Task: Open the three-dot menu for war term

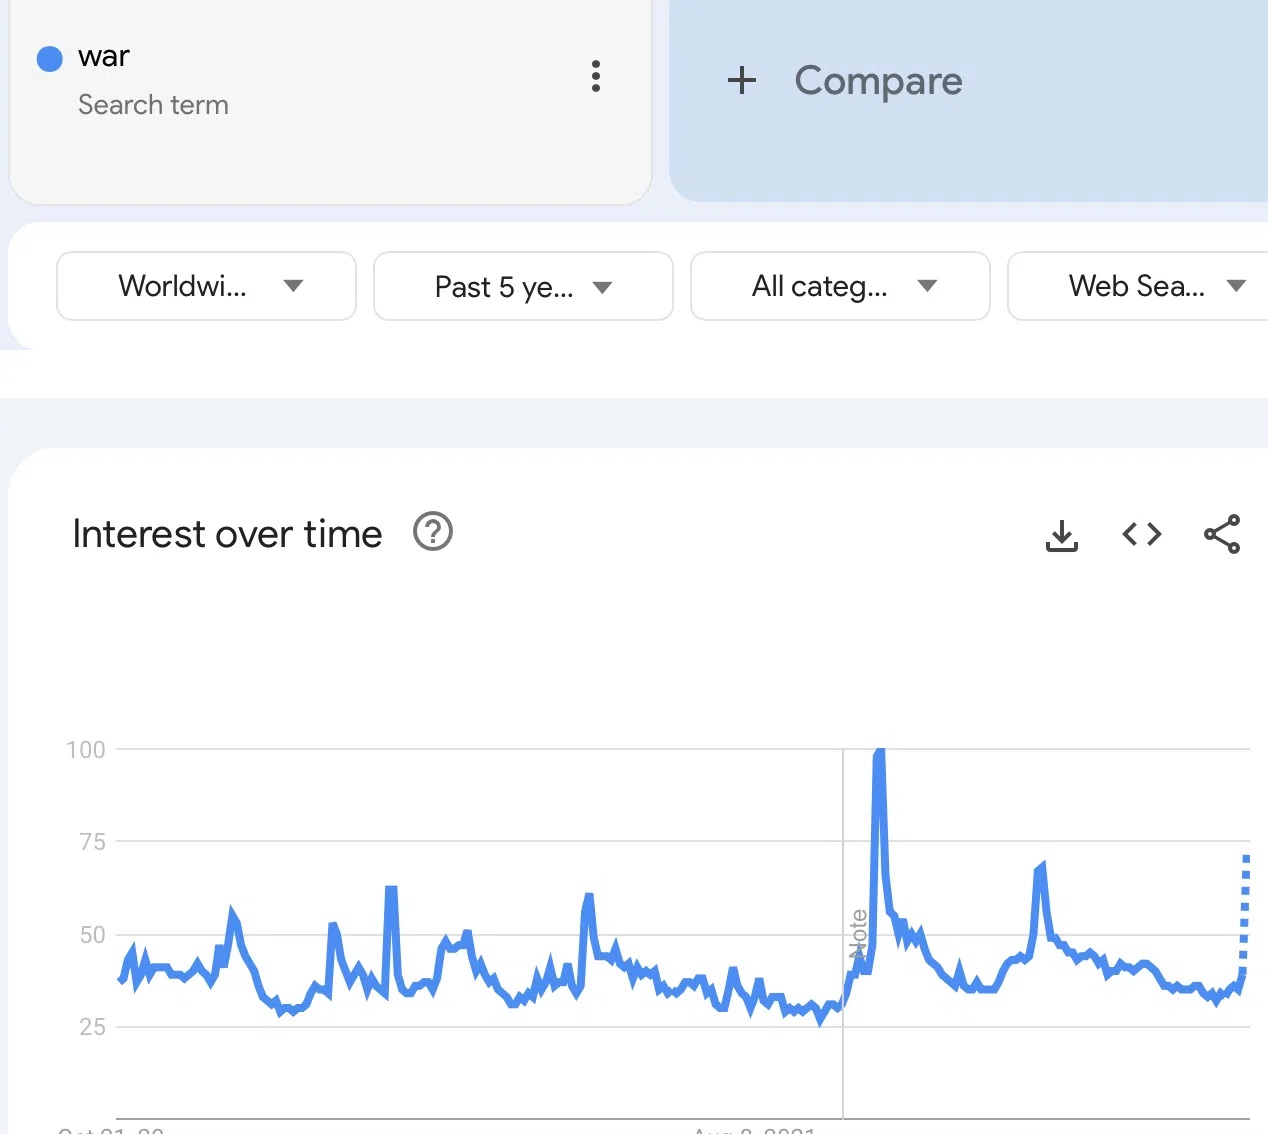Action: [x=596, y=76]
